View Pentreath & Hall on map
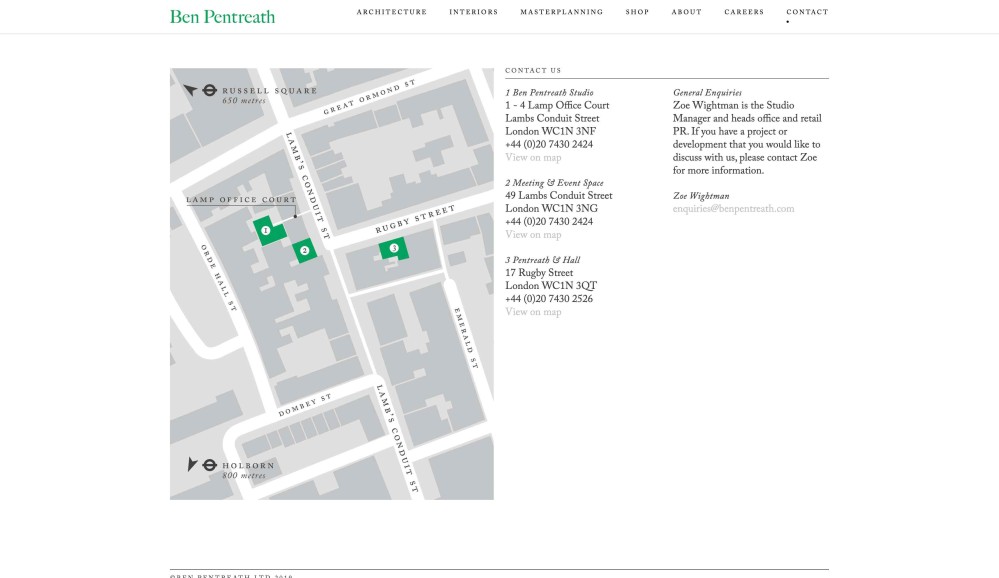 pos(533,312)
